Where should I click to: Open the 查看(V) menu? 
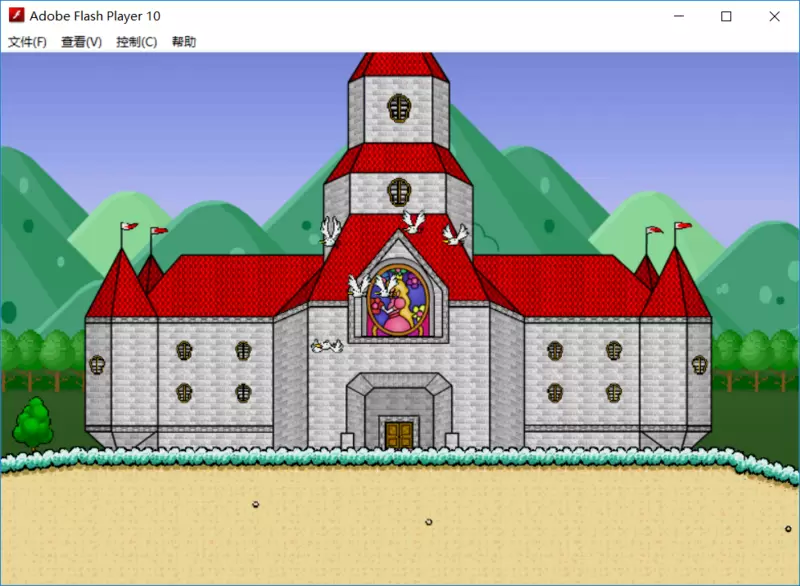82,42
